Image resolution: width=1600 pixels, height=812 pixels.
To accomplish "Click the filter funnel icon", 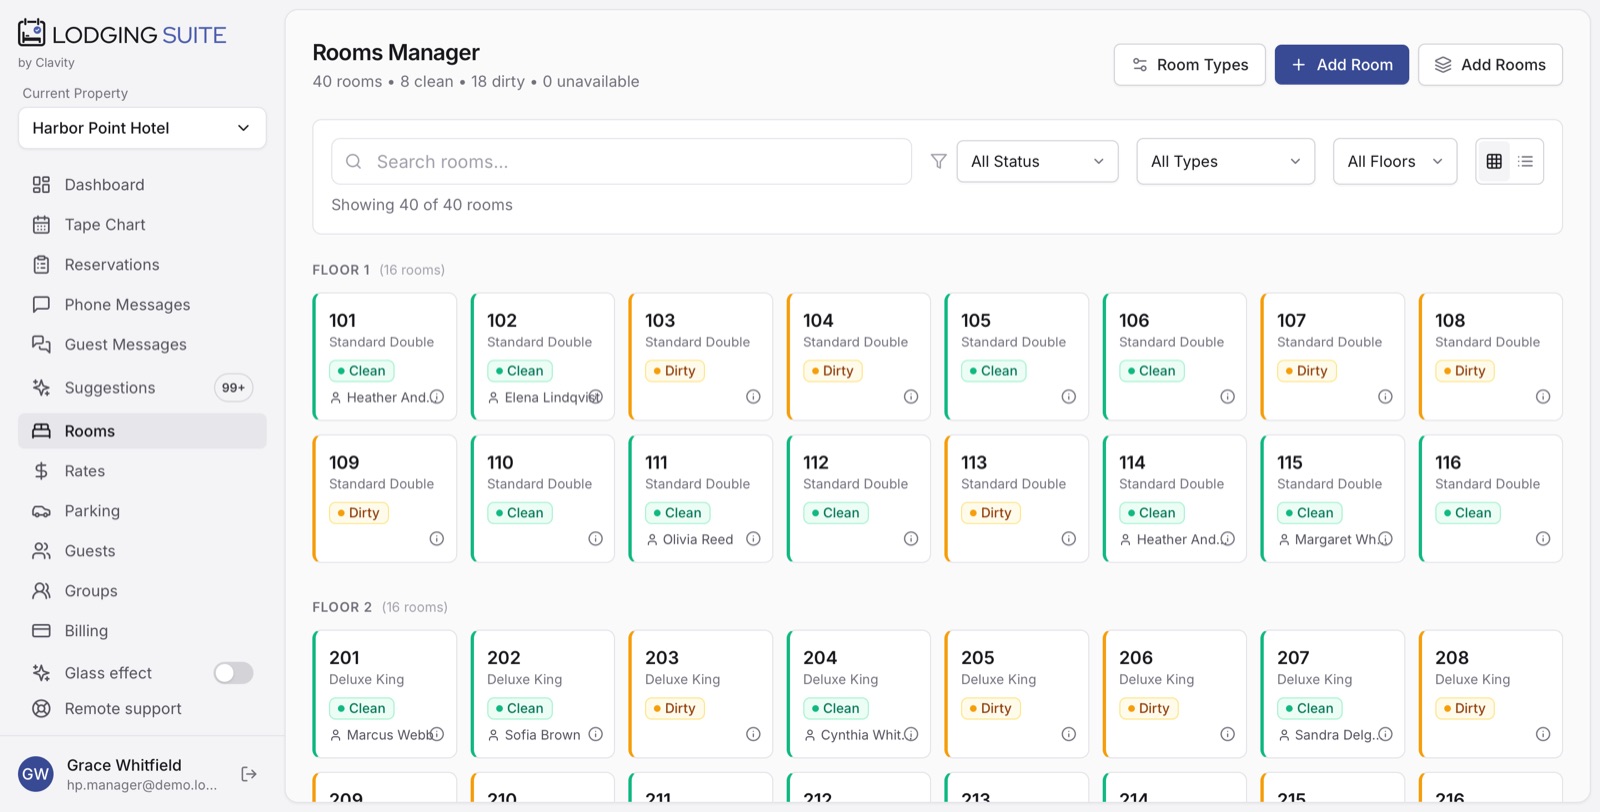I will [x=938, y=161].
